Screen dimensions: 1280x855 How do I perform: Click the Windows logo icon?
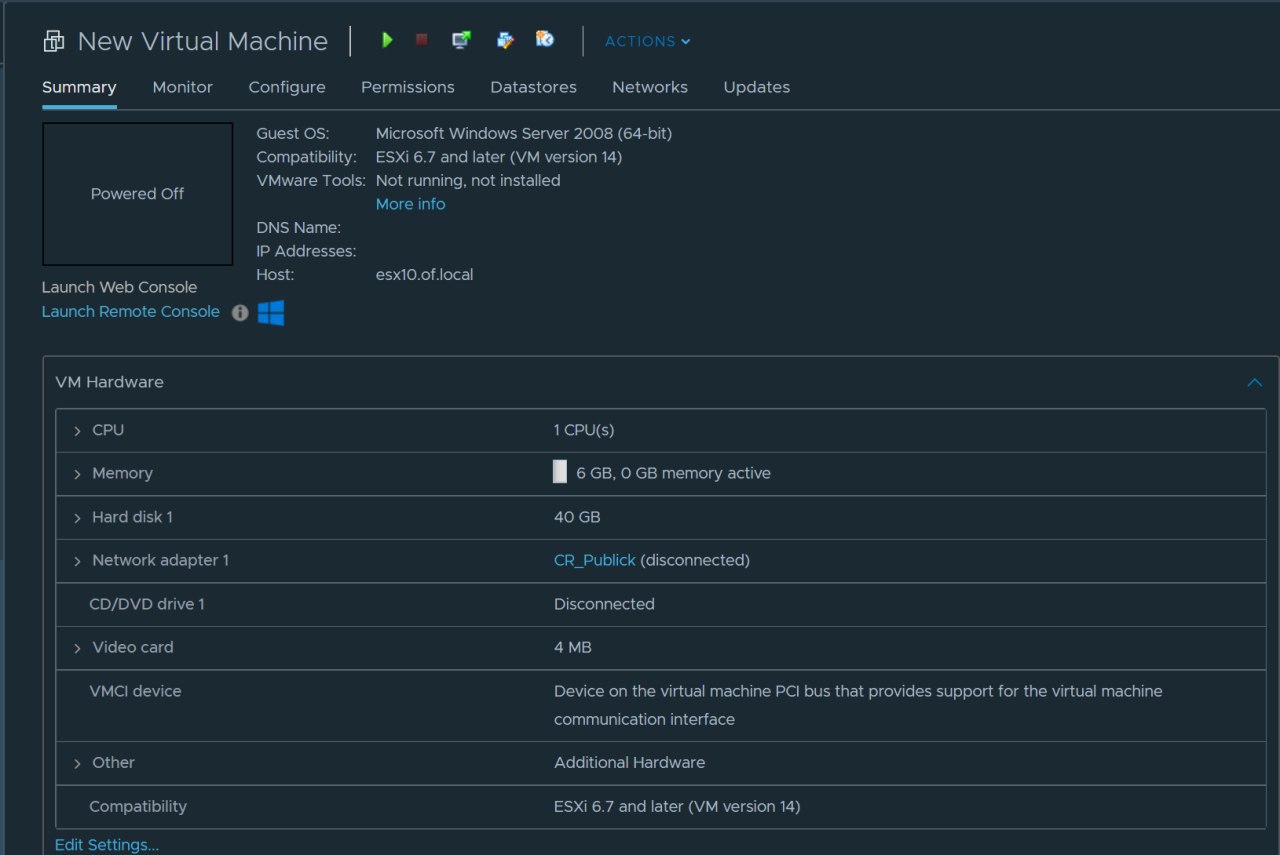[271, 312]
